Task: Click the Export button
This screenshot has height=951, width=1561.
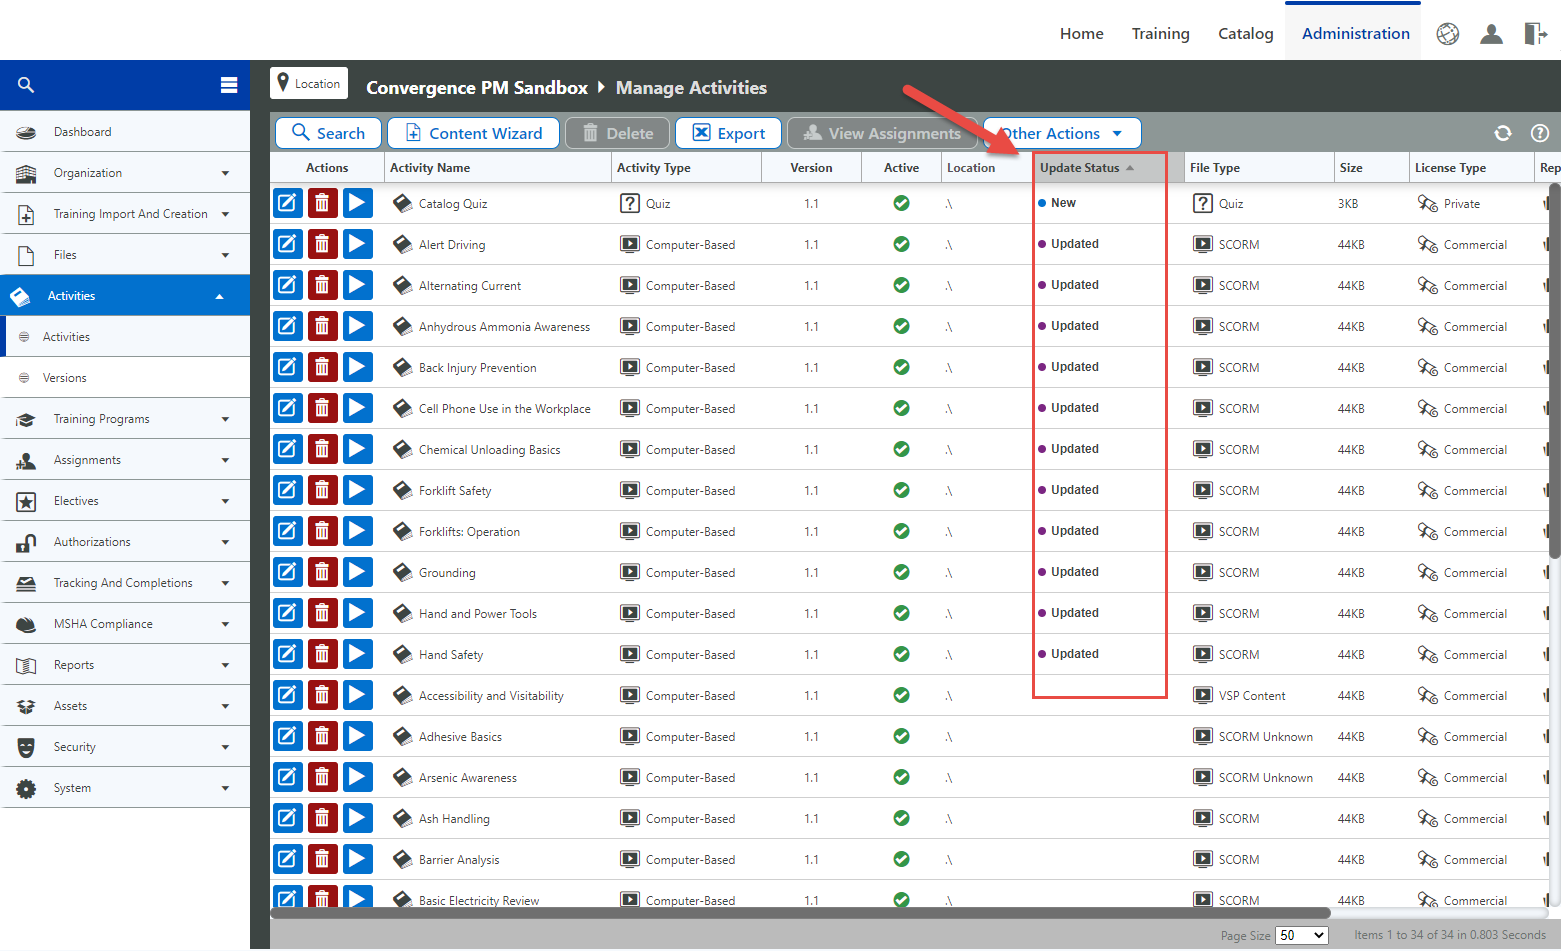Action: point(728,133)
